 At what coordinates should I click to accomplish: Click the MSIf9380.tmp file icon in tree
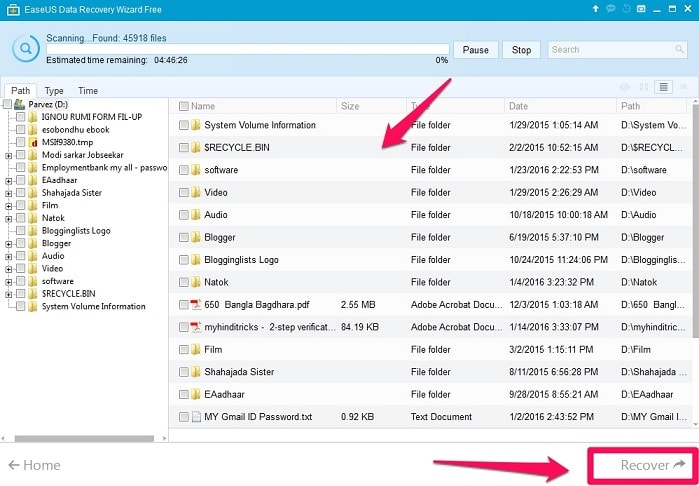(x=33, y=142)
